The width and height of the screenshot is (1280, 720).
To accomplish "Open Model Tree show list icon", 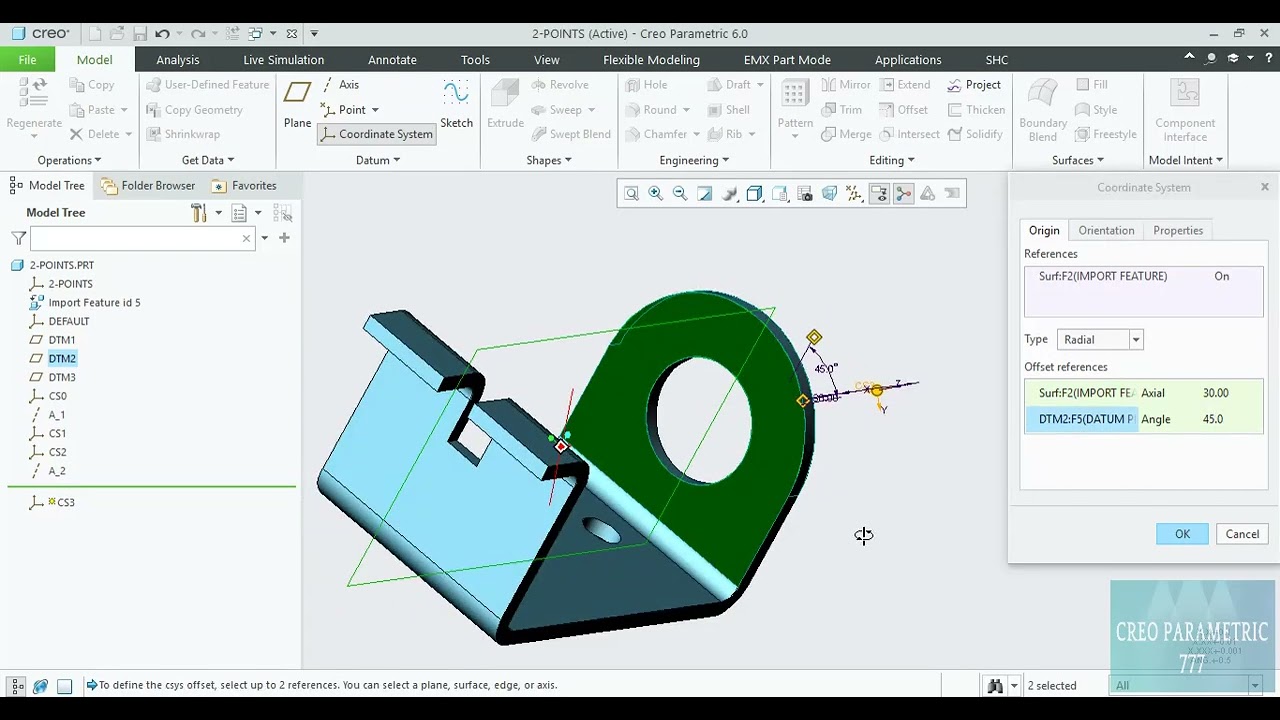I will click(x=239, y=213).
